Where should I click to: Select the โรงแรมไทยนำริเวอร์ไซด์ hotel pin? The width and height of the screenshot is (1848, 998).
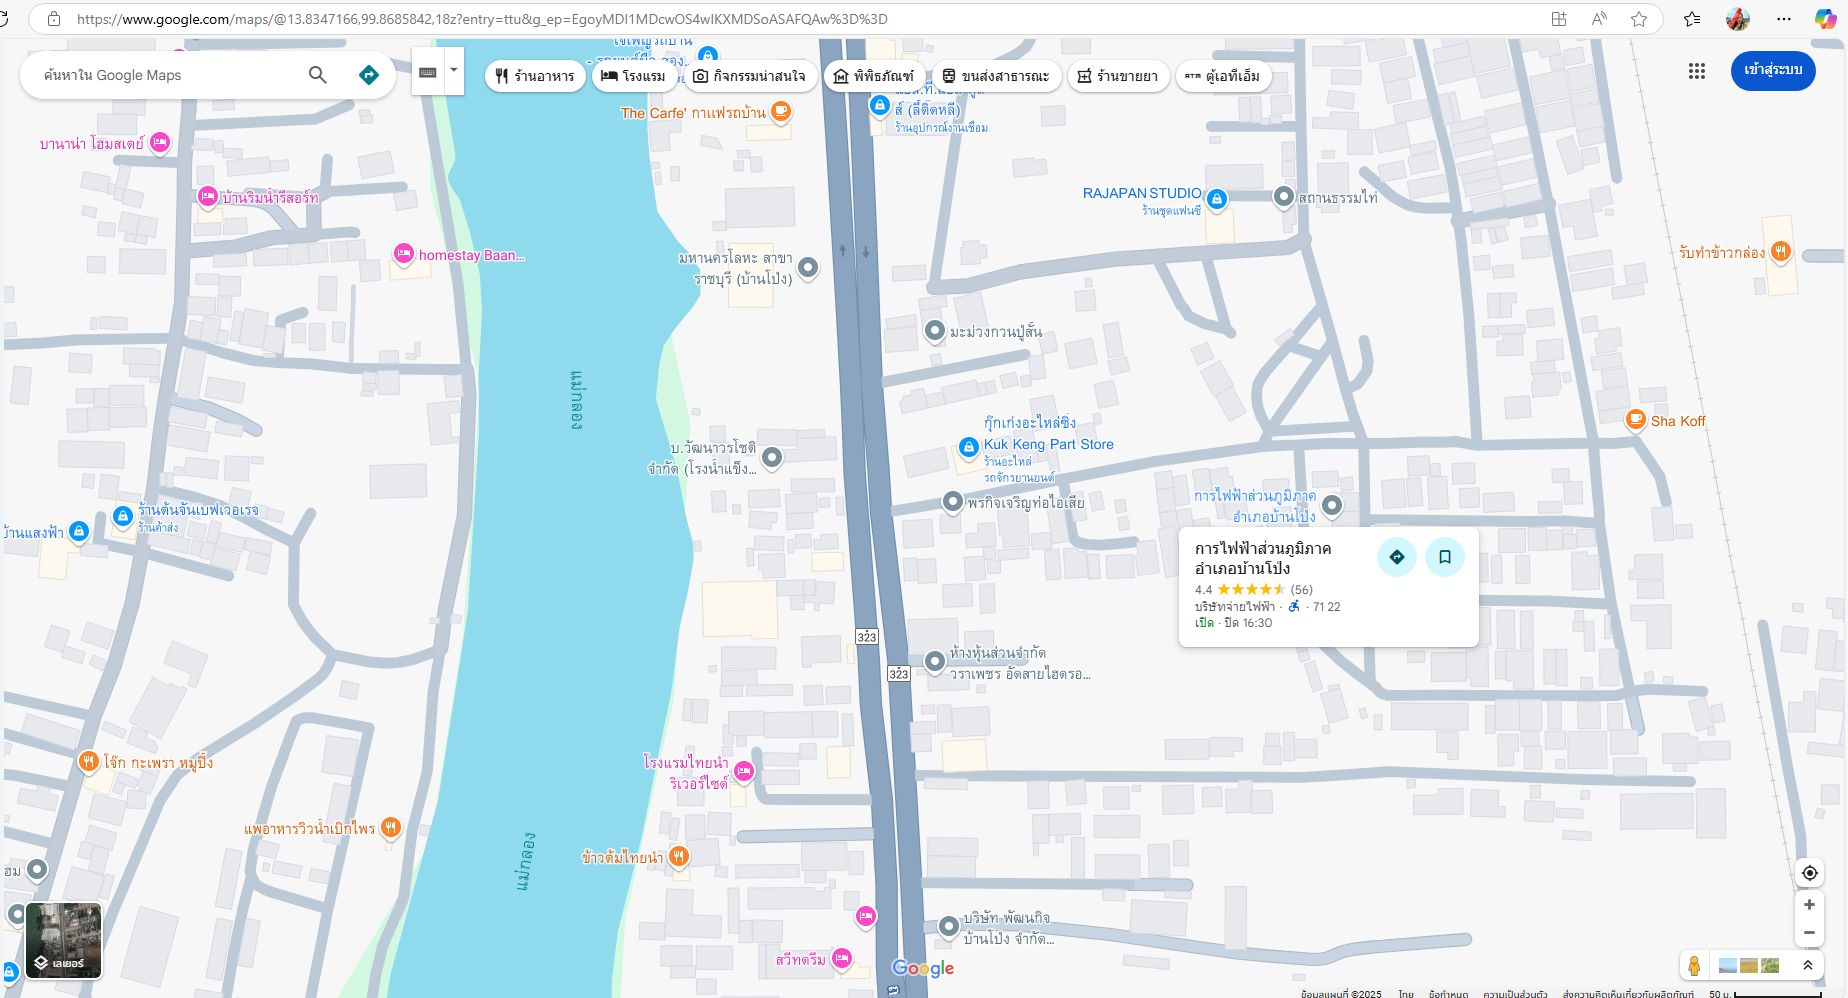pyautogui.click(x=744, y=771)
